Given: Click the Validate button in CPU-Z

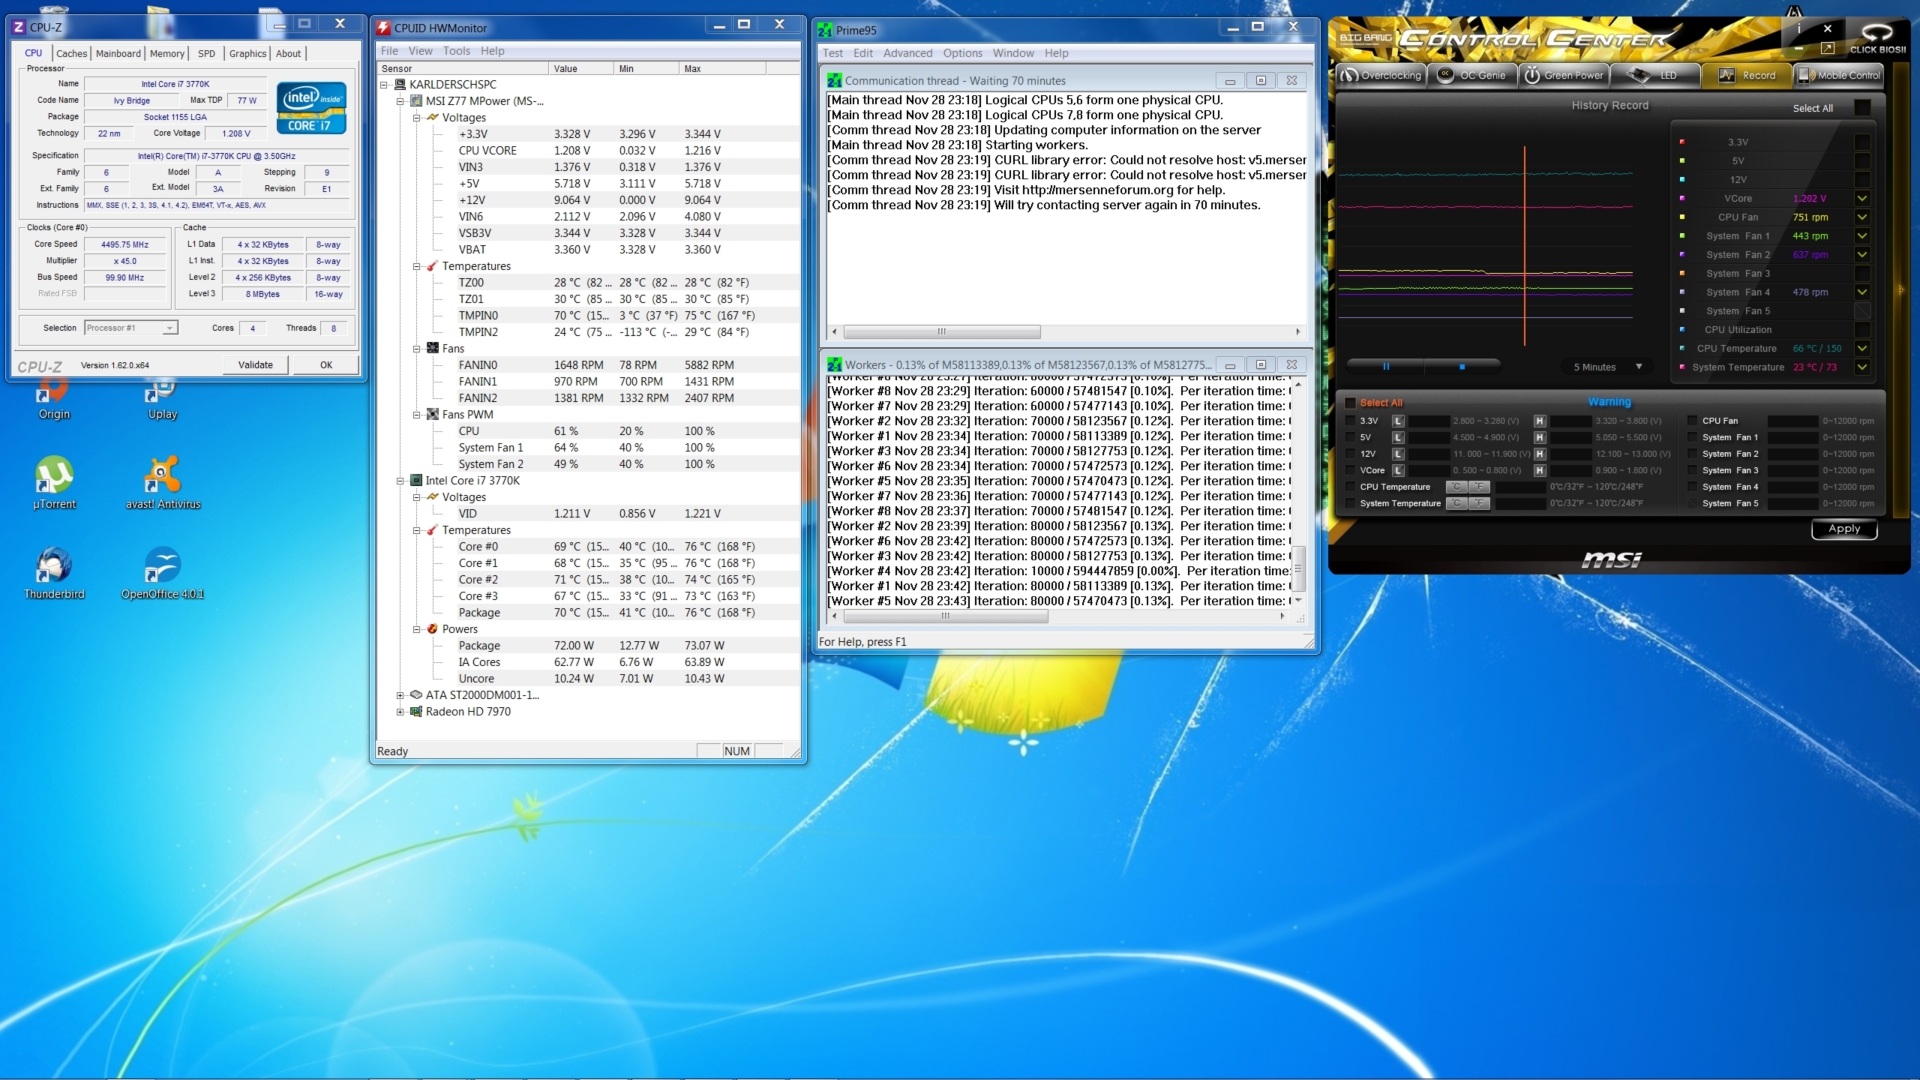Looking at the screenshot, I should tap(255, 365).
